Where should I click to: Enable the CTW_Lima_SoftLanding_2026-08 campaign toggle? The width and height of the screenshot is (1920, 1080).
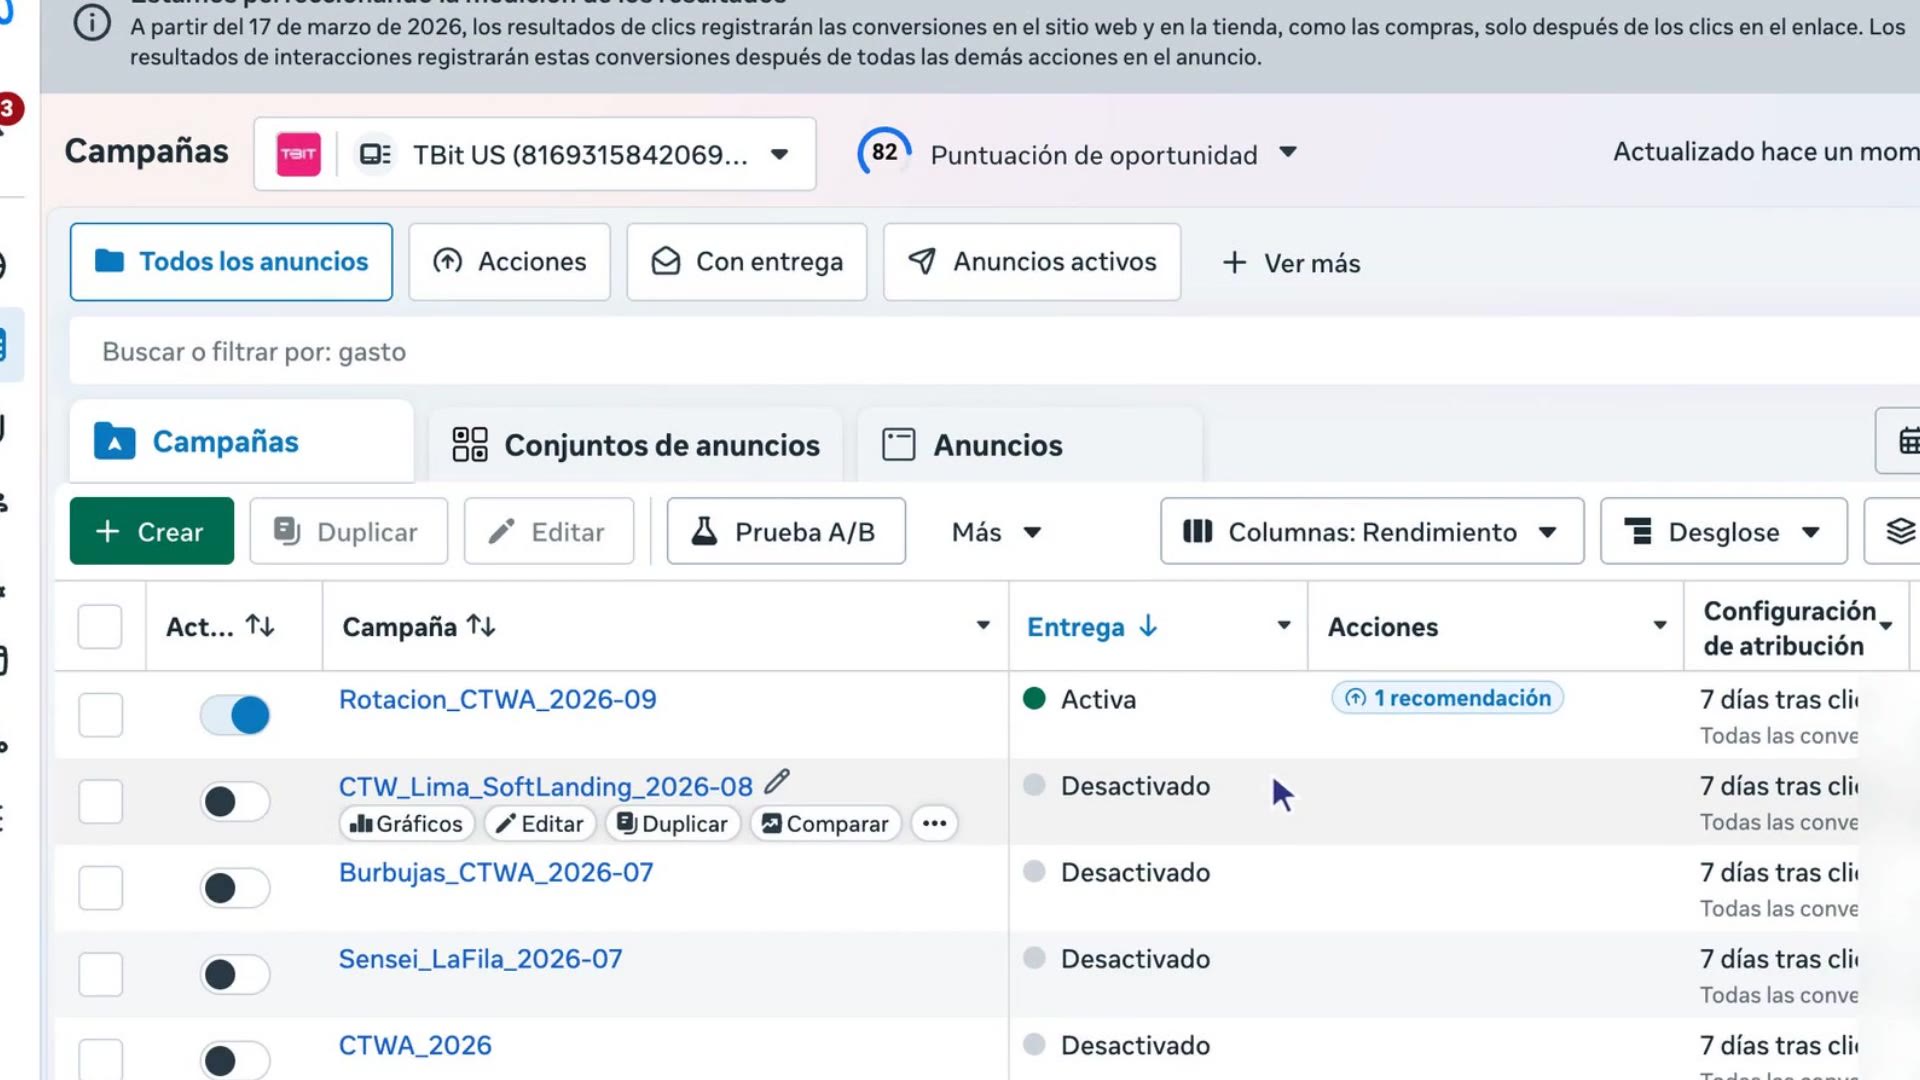(235, 801)
